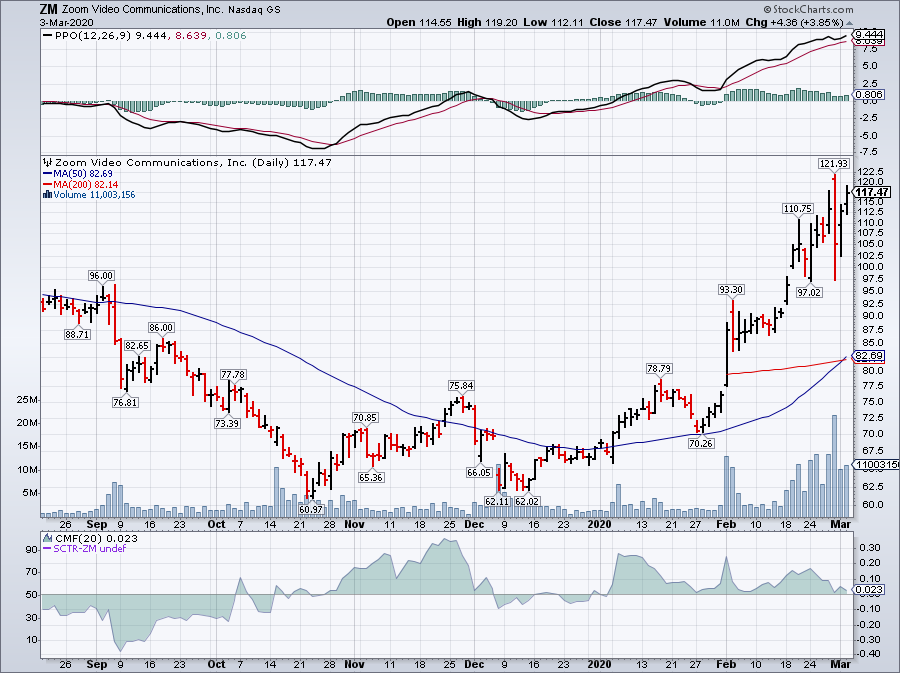This screenshot has width=900, height=673.
Task: Click the 70.85 price high annotation
Action: tap(365, 418)
